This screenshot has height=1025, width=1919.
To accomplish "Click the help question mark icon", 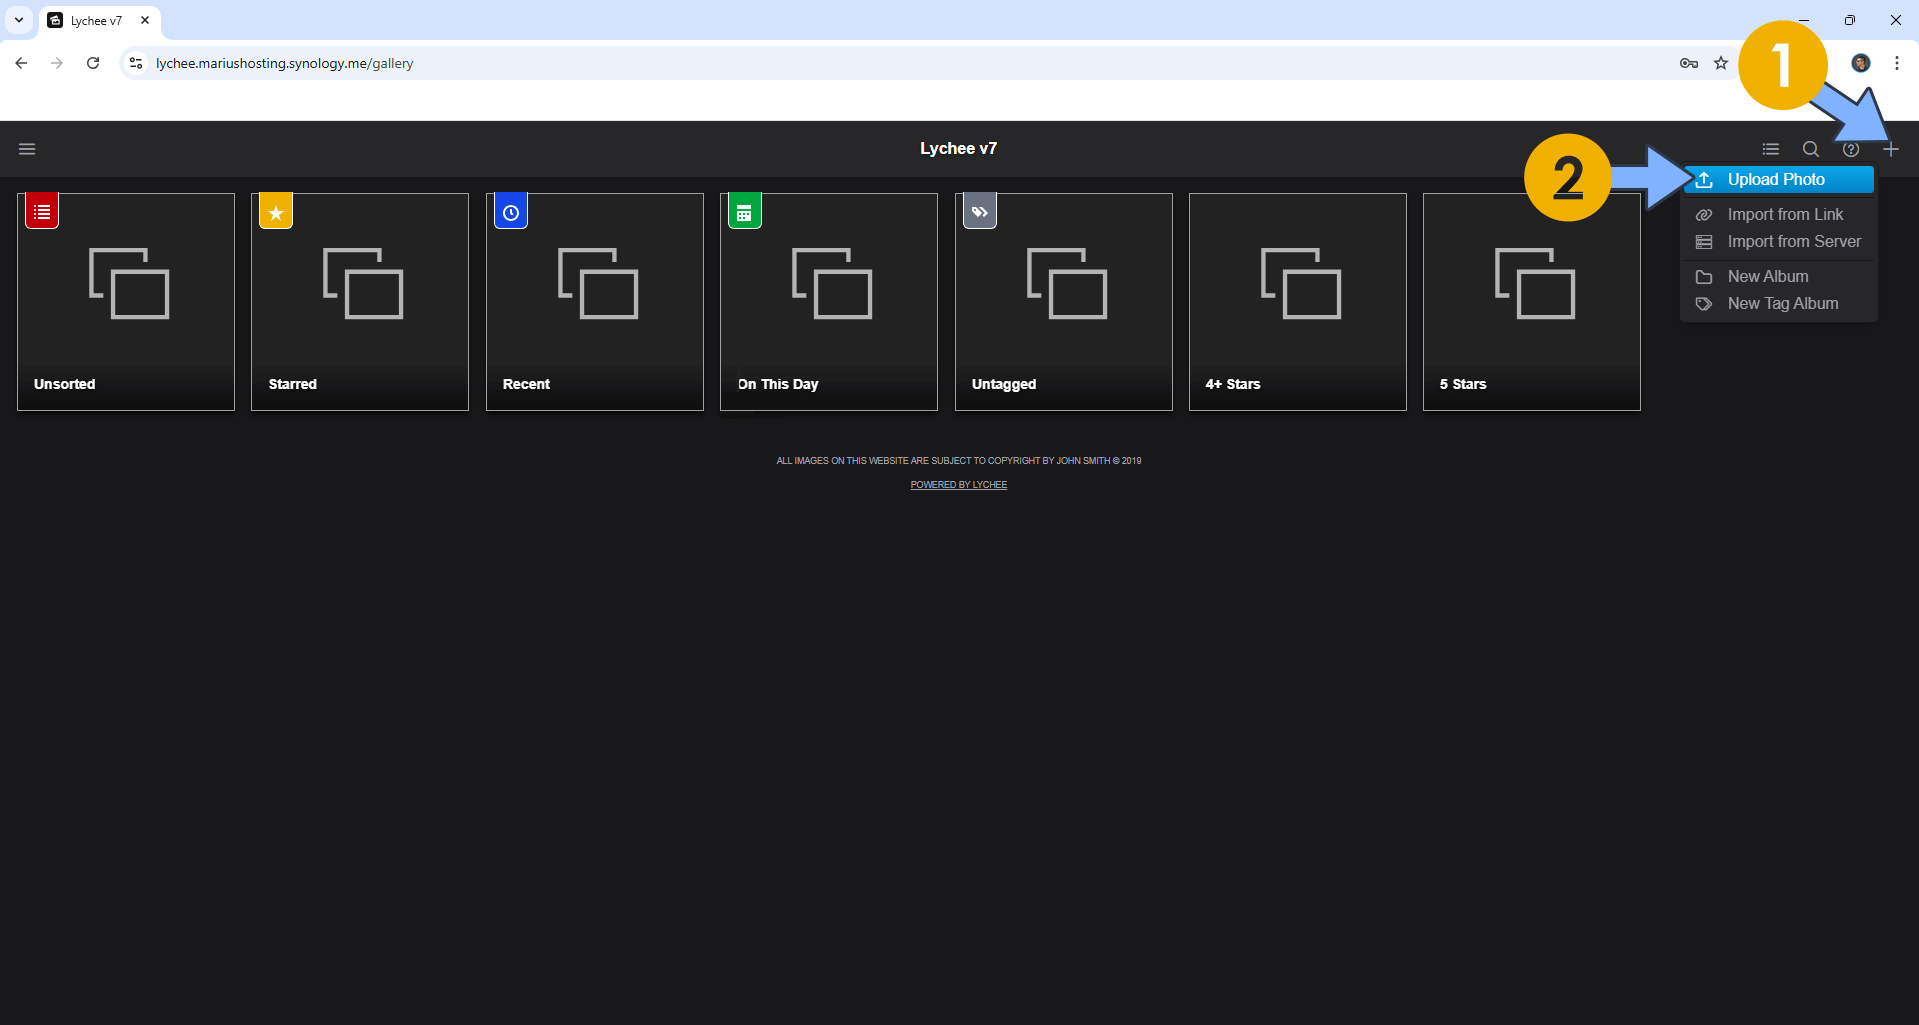I will click(x=1851, y=148).
